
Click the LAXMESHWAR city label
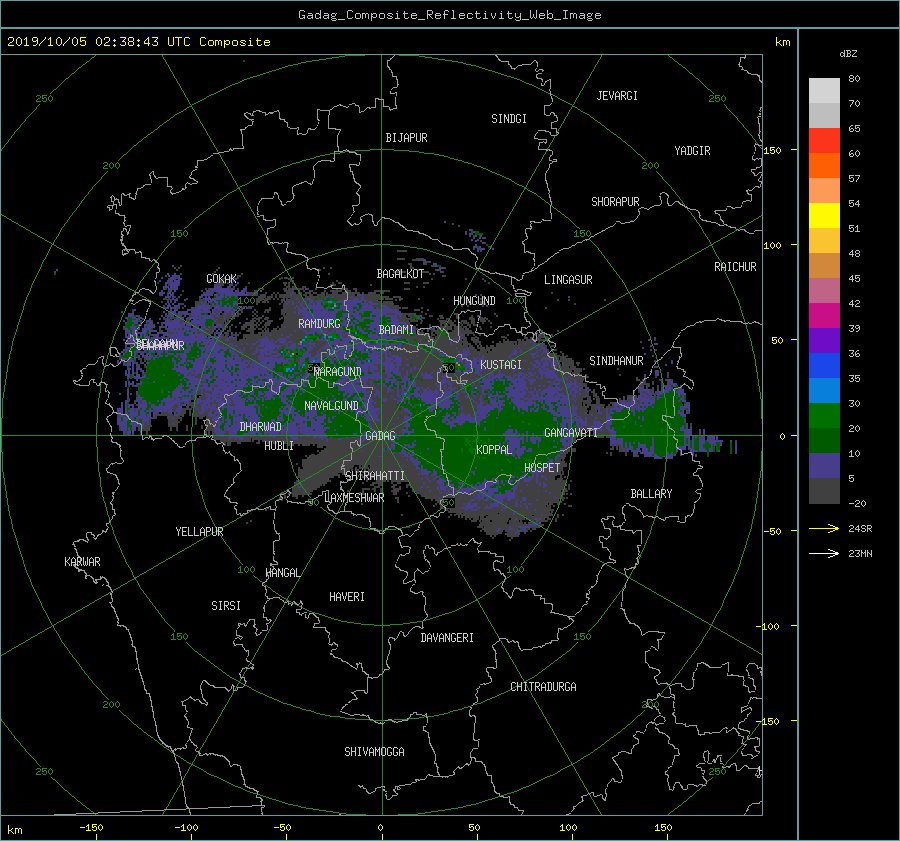pos(354,498)
